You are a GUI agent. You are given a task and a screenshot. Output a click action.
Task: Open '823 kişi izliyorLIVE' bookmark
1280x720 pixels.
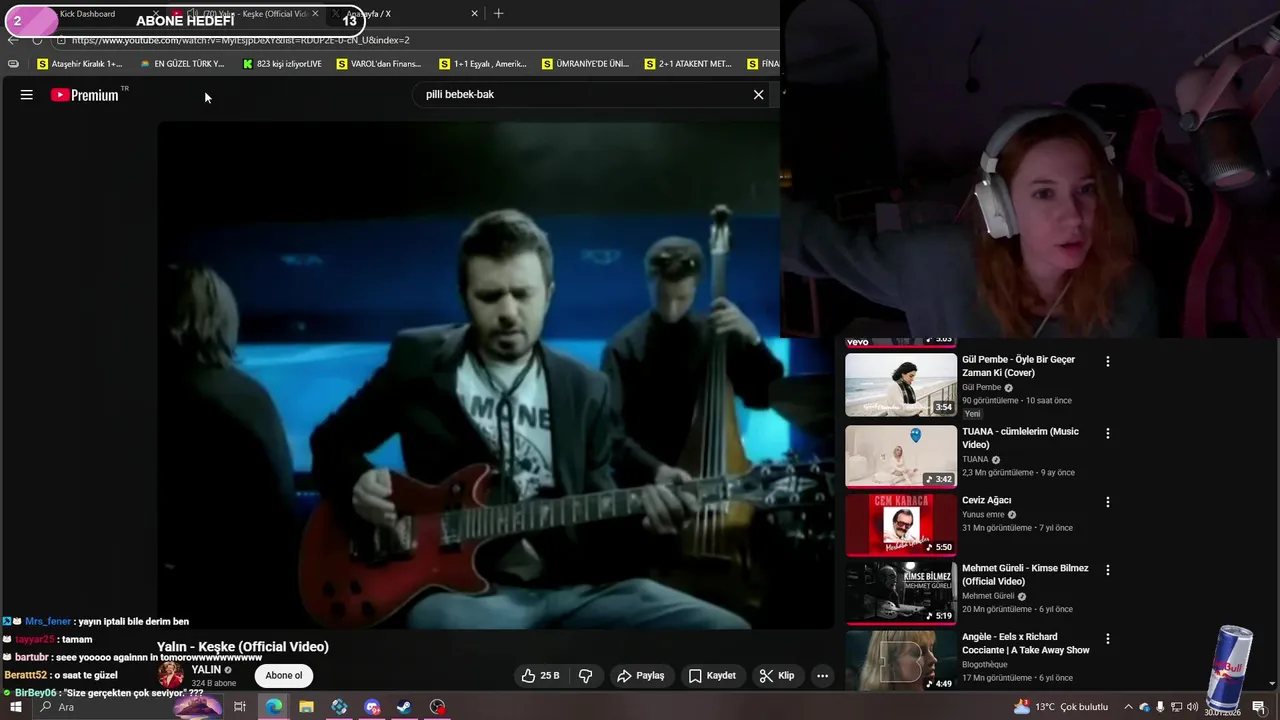click(282, 64)
